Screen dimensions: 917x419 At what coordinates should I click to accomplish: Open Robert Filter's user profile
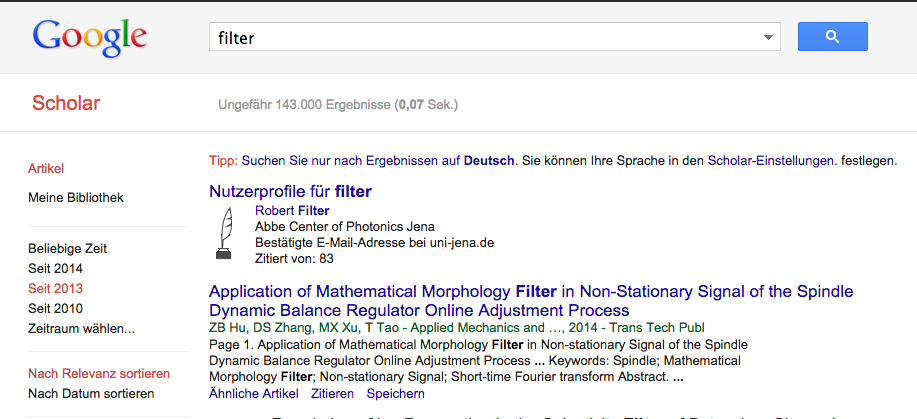click(299, 210)
